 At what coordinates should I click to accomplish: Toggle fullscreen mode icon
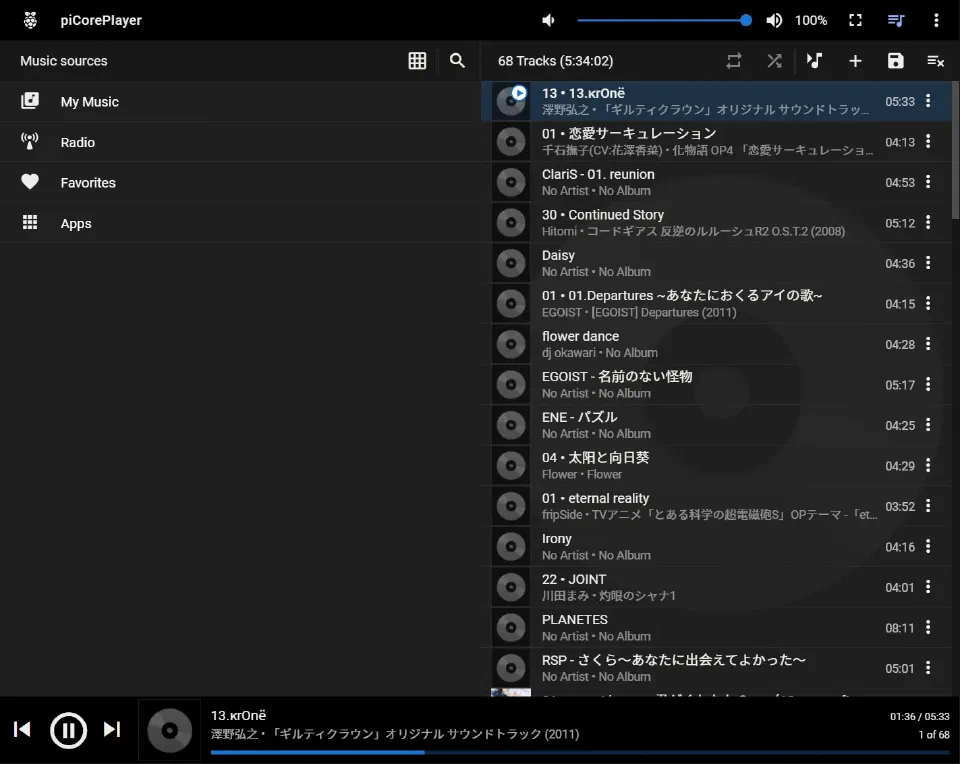[x=855, y=20]
